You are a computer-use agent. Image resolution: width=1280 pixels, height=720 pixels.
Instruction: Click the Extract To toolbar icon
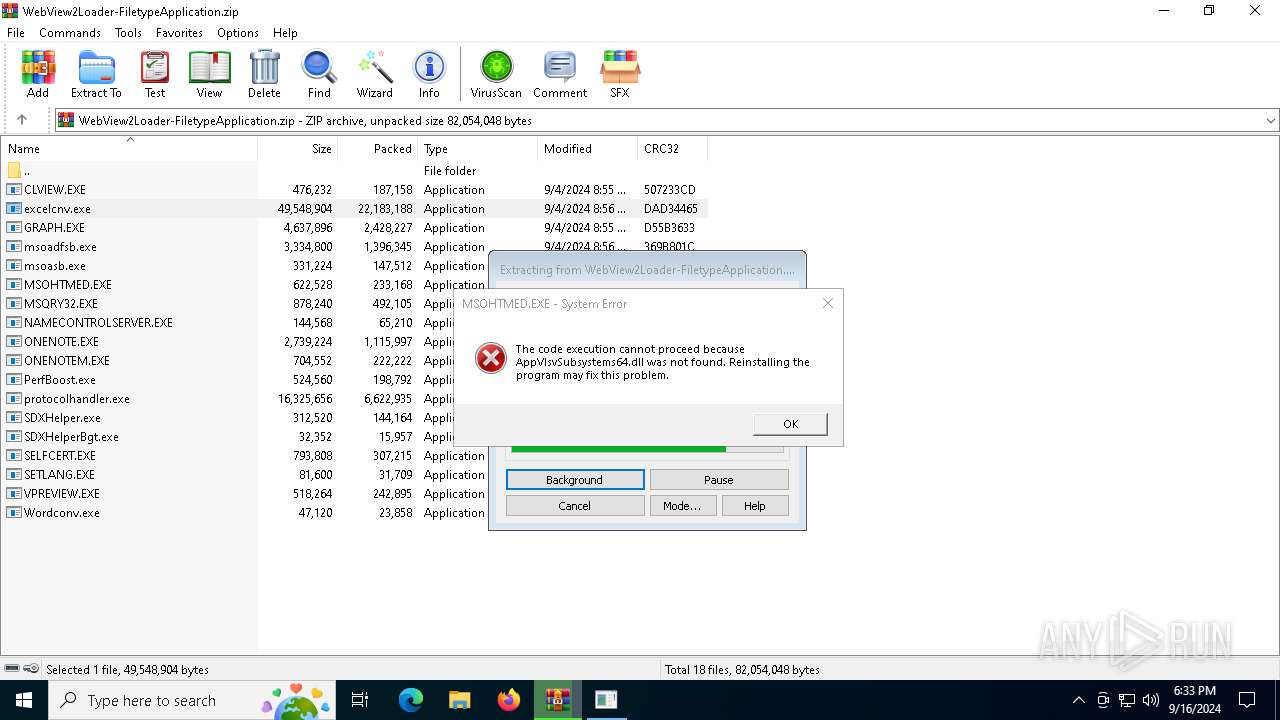[x=96, y=75]
